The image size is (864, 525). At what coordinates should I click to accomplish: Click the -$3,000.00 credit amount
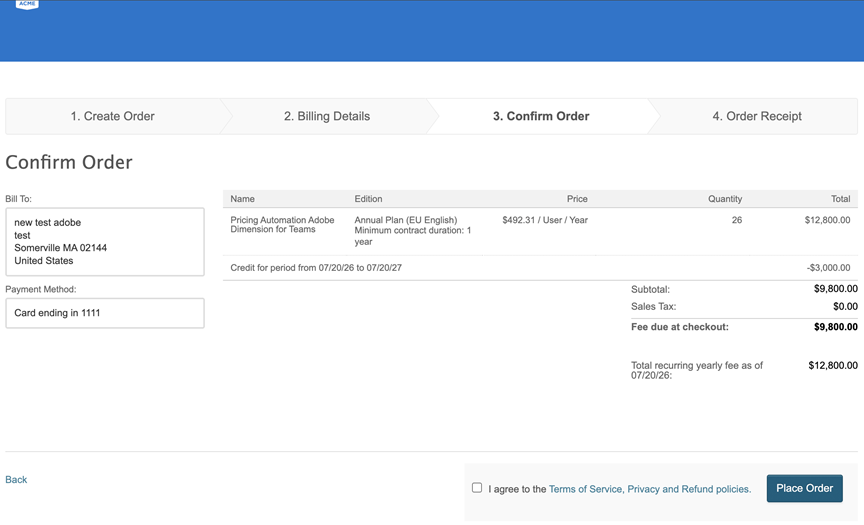tap(828, 268)
